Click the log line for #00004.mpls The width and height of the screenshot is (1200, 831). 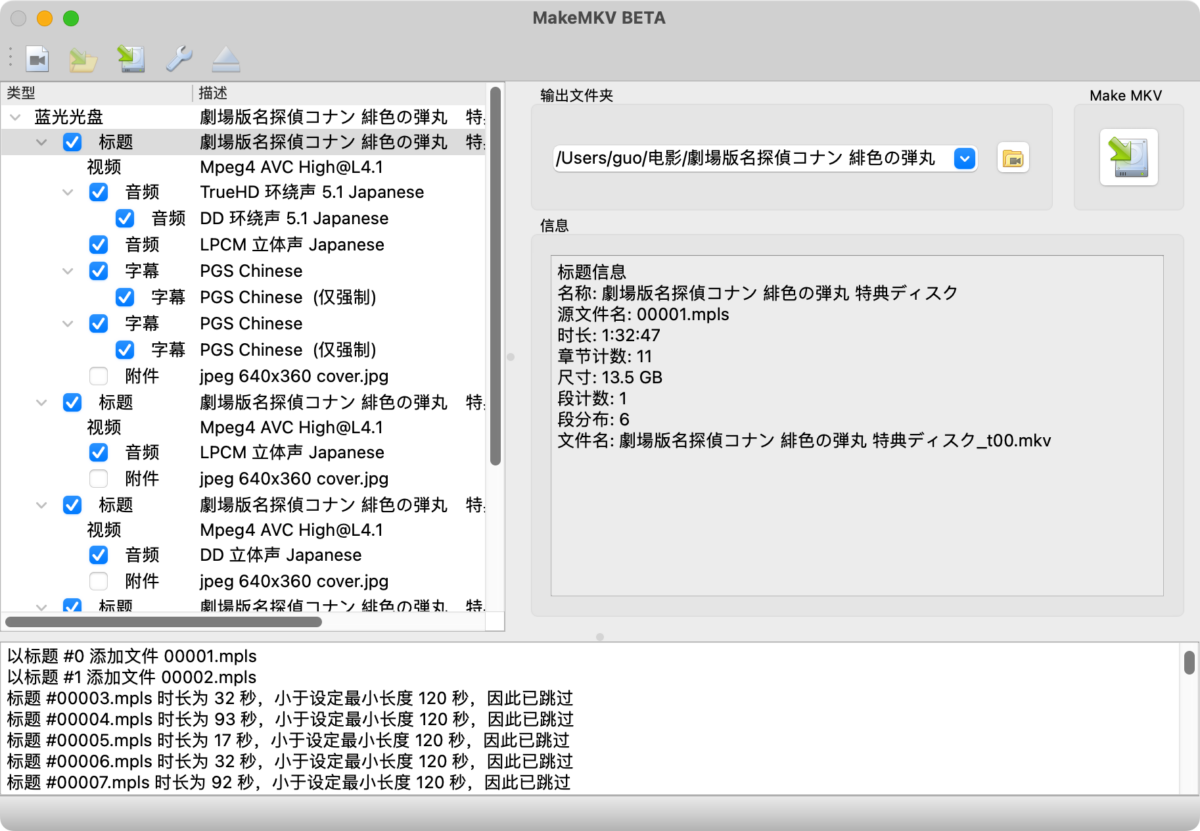290,719
